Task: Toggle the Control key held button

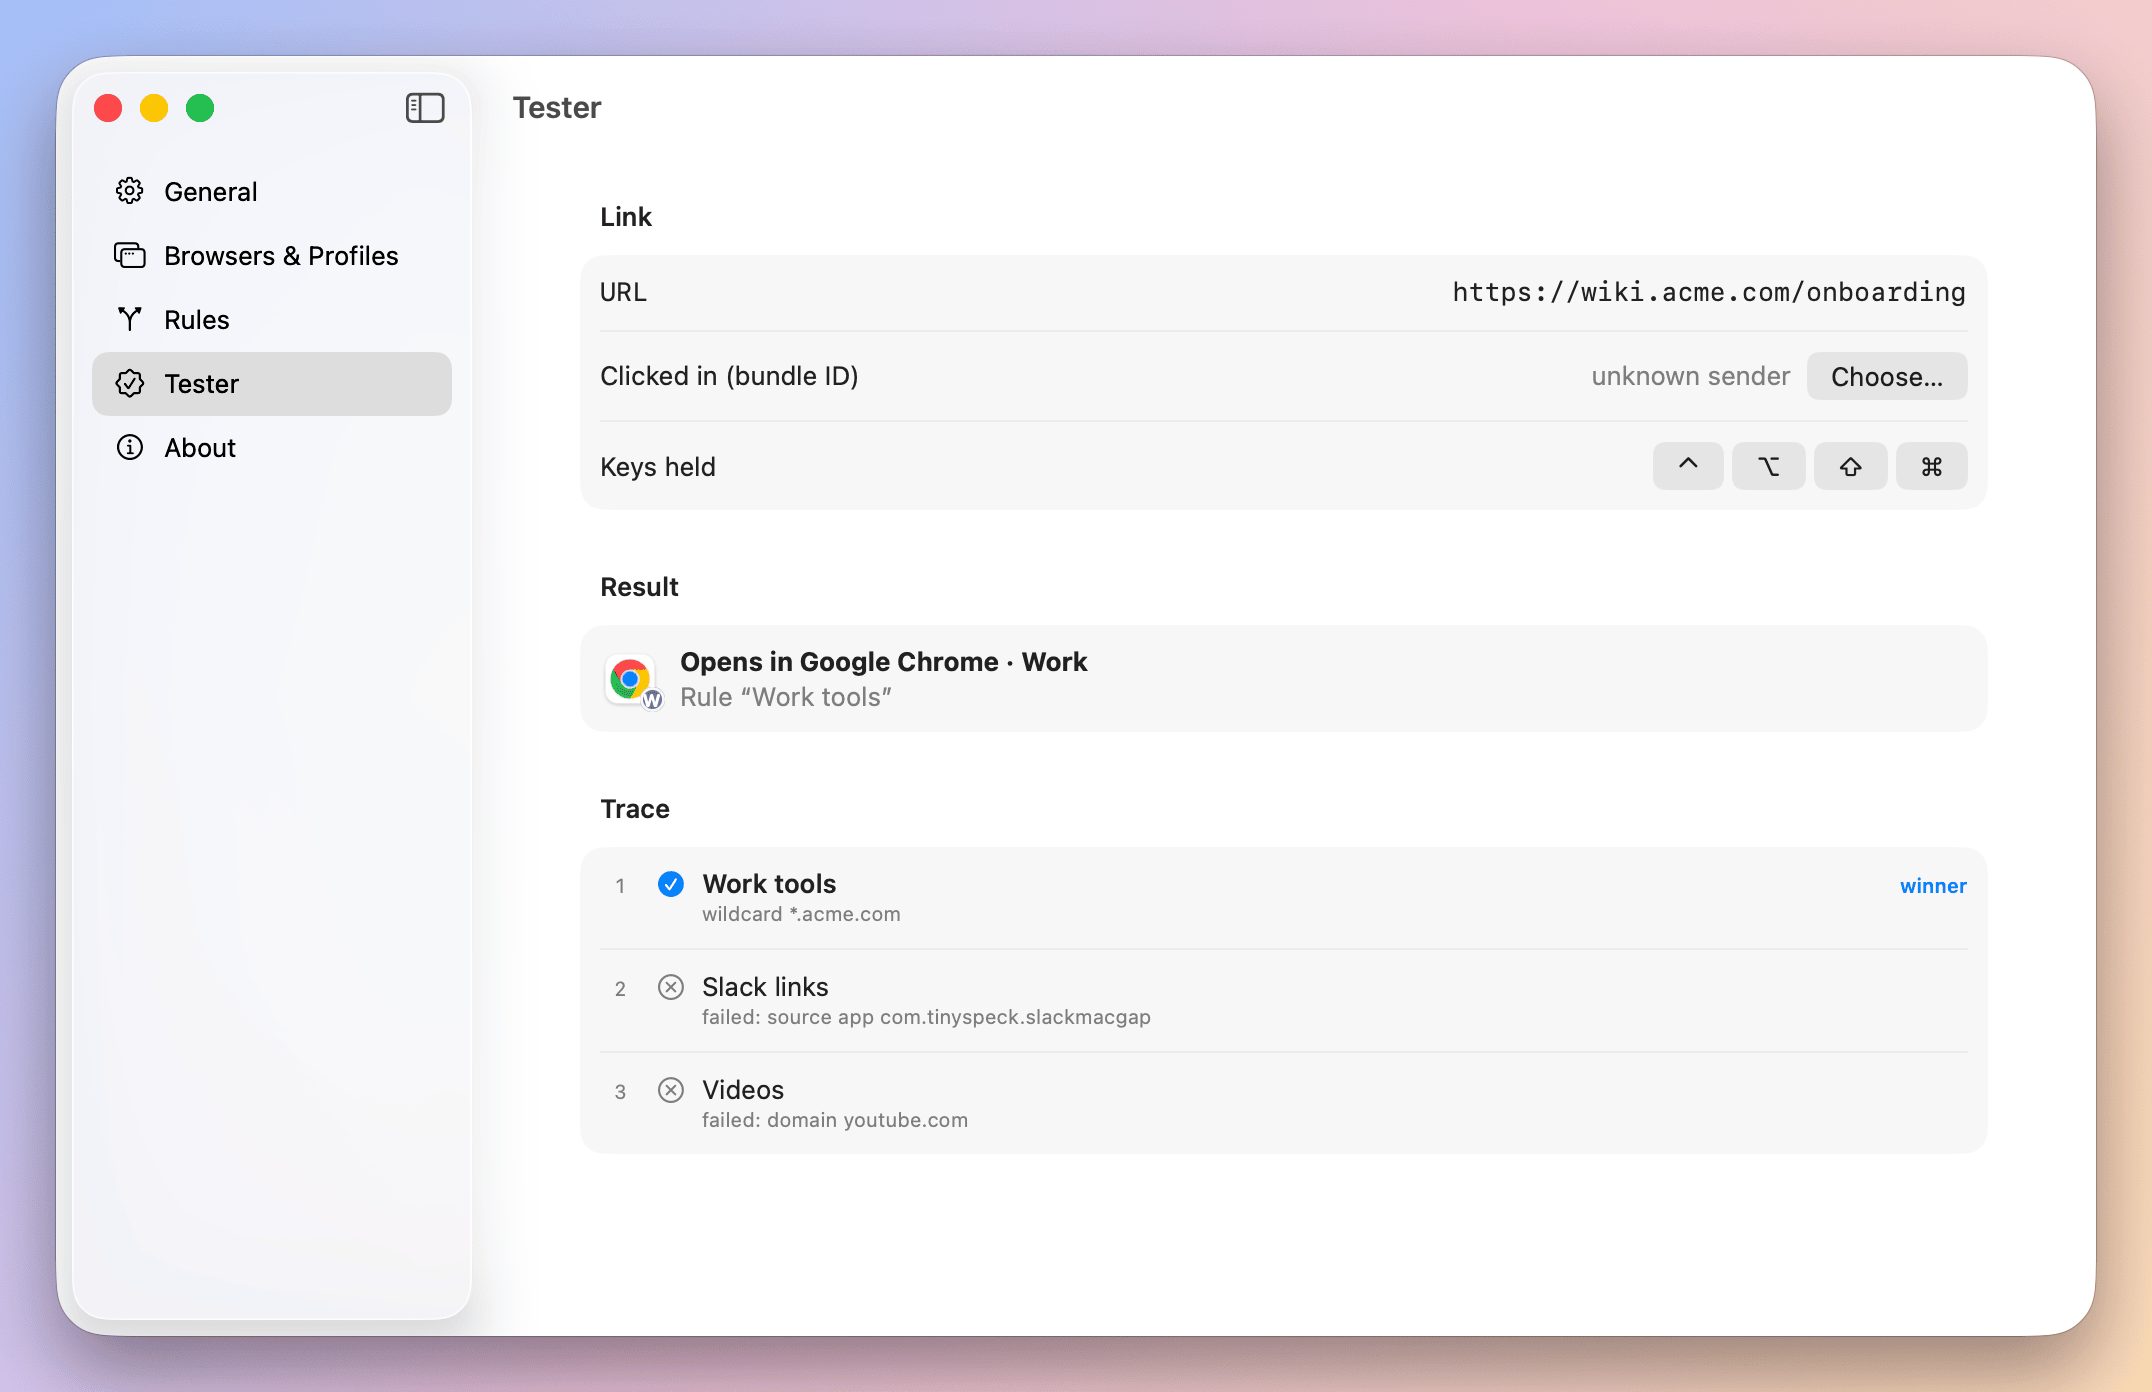Action: coord(1688,466)
